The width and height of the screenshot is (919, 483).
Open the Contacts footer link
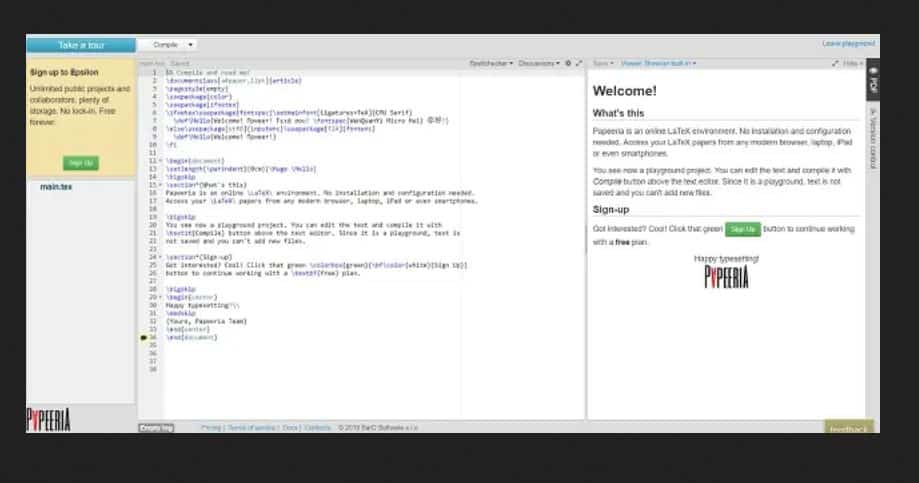coord(318,428)
